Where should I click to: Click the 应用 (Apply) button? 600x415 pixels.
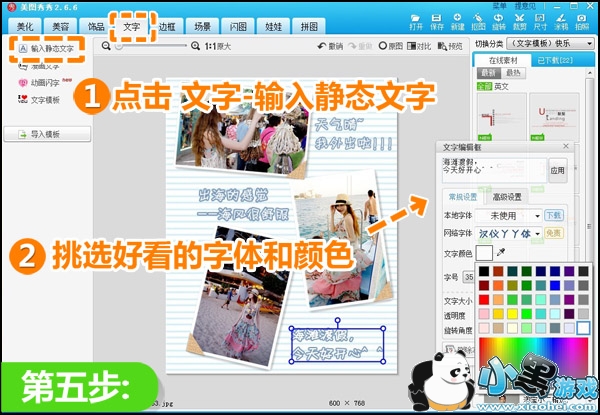click(x=558, y=170)
